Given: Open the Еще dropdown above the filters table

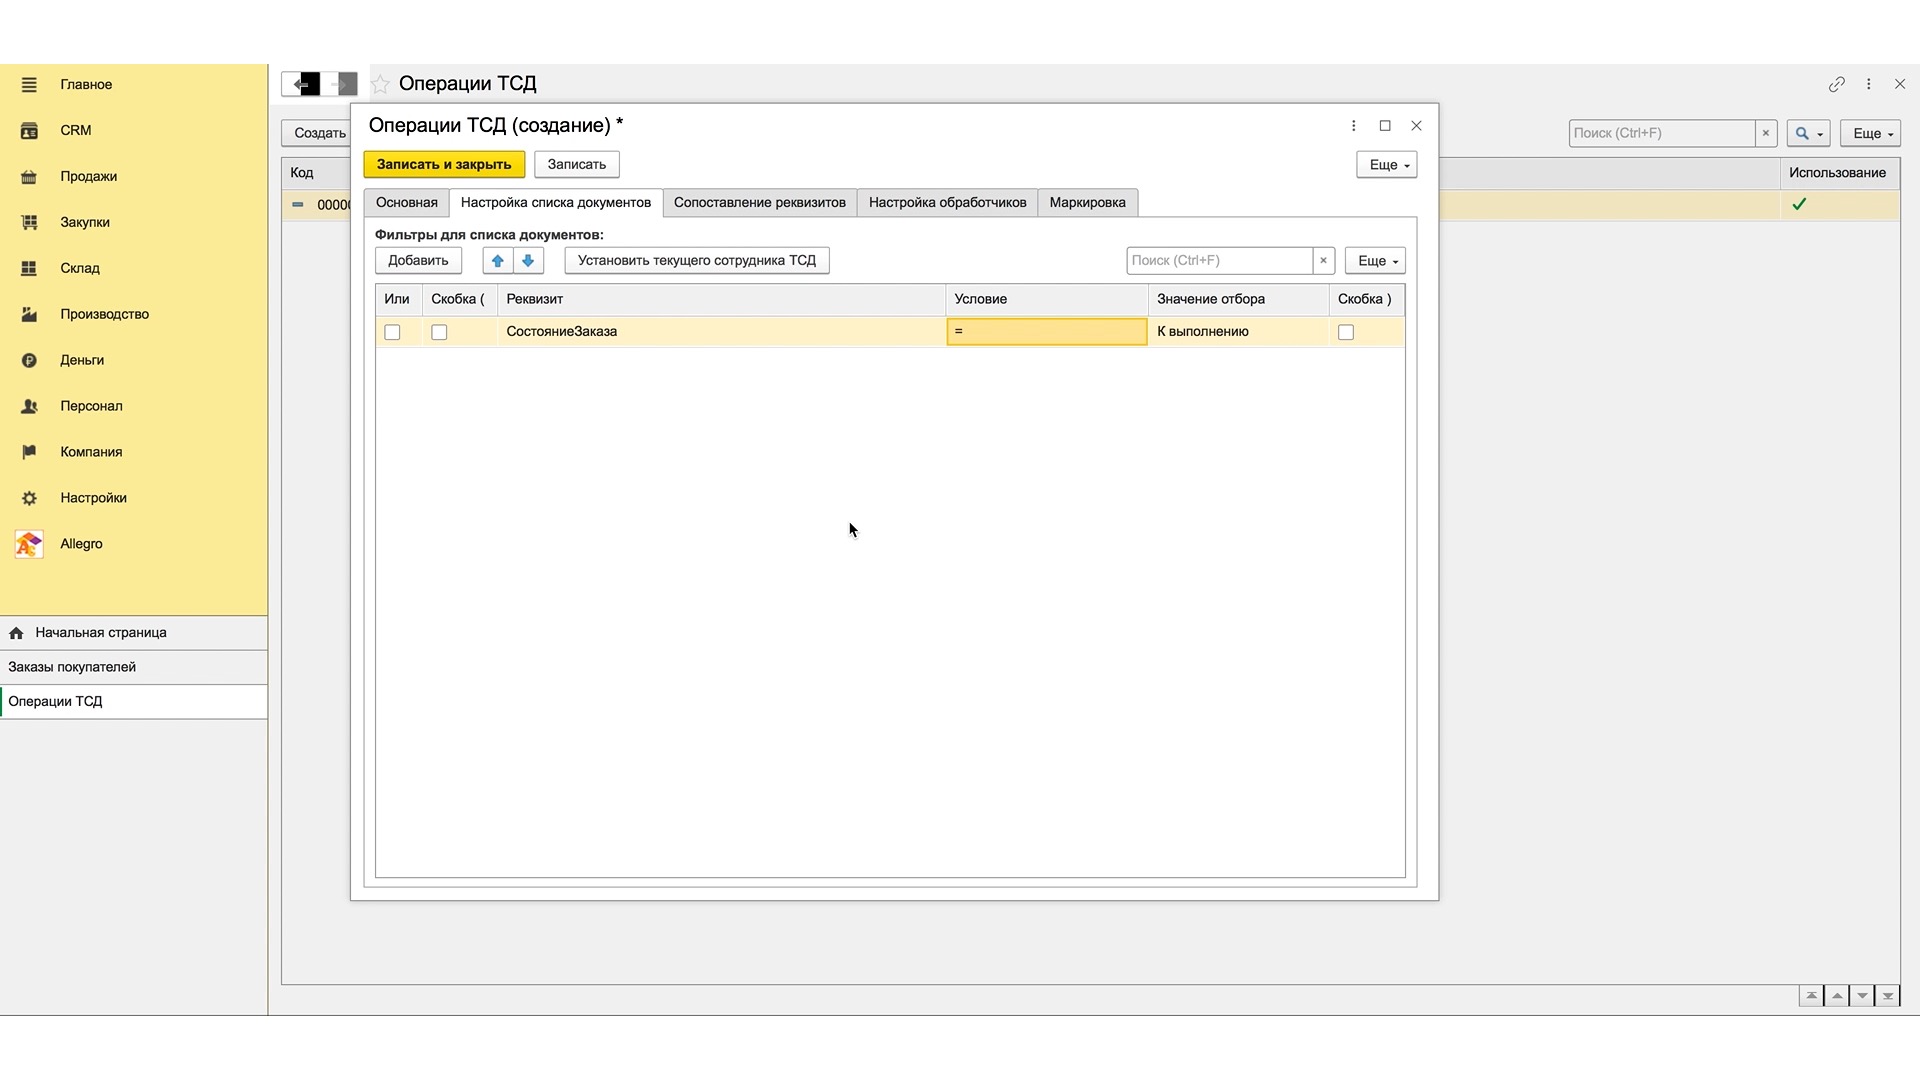Looking at the screenshot, I should (1375, 261).
